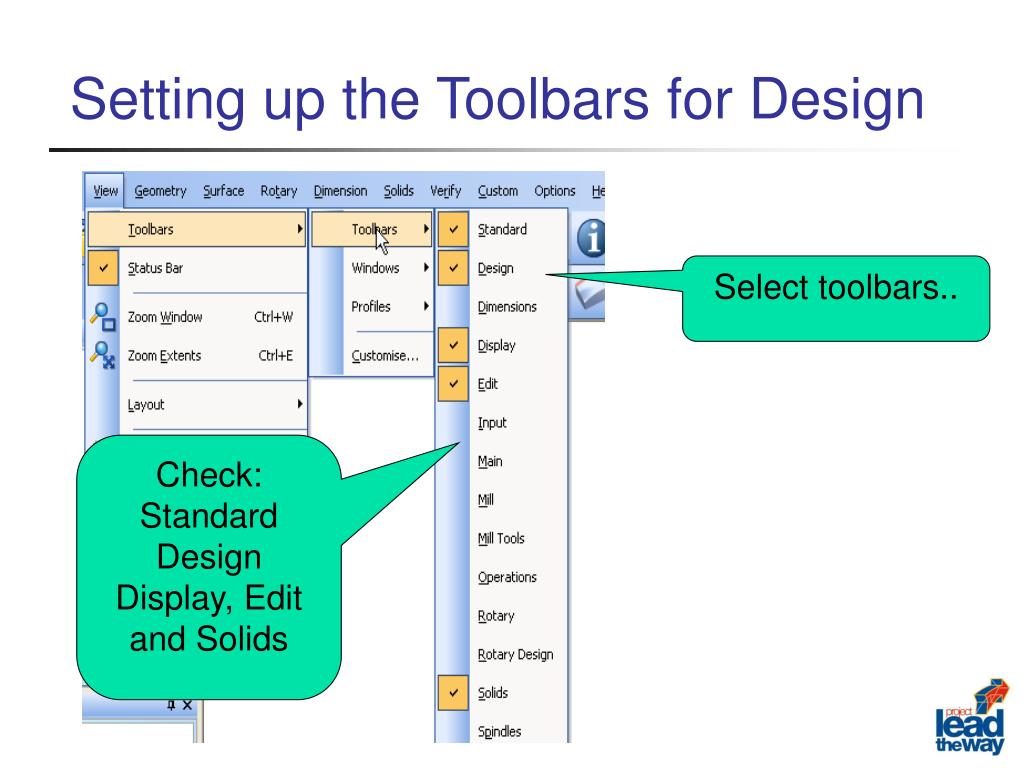Image resolution: width=1024 pixels, height=768 pixels.
Task: Click the Zoom Extents magnifier icon
Action: (x=103, y=355)
